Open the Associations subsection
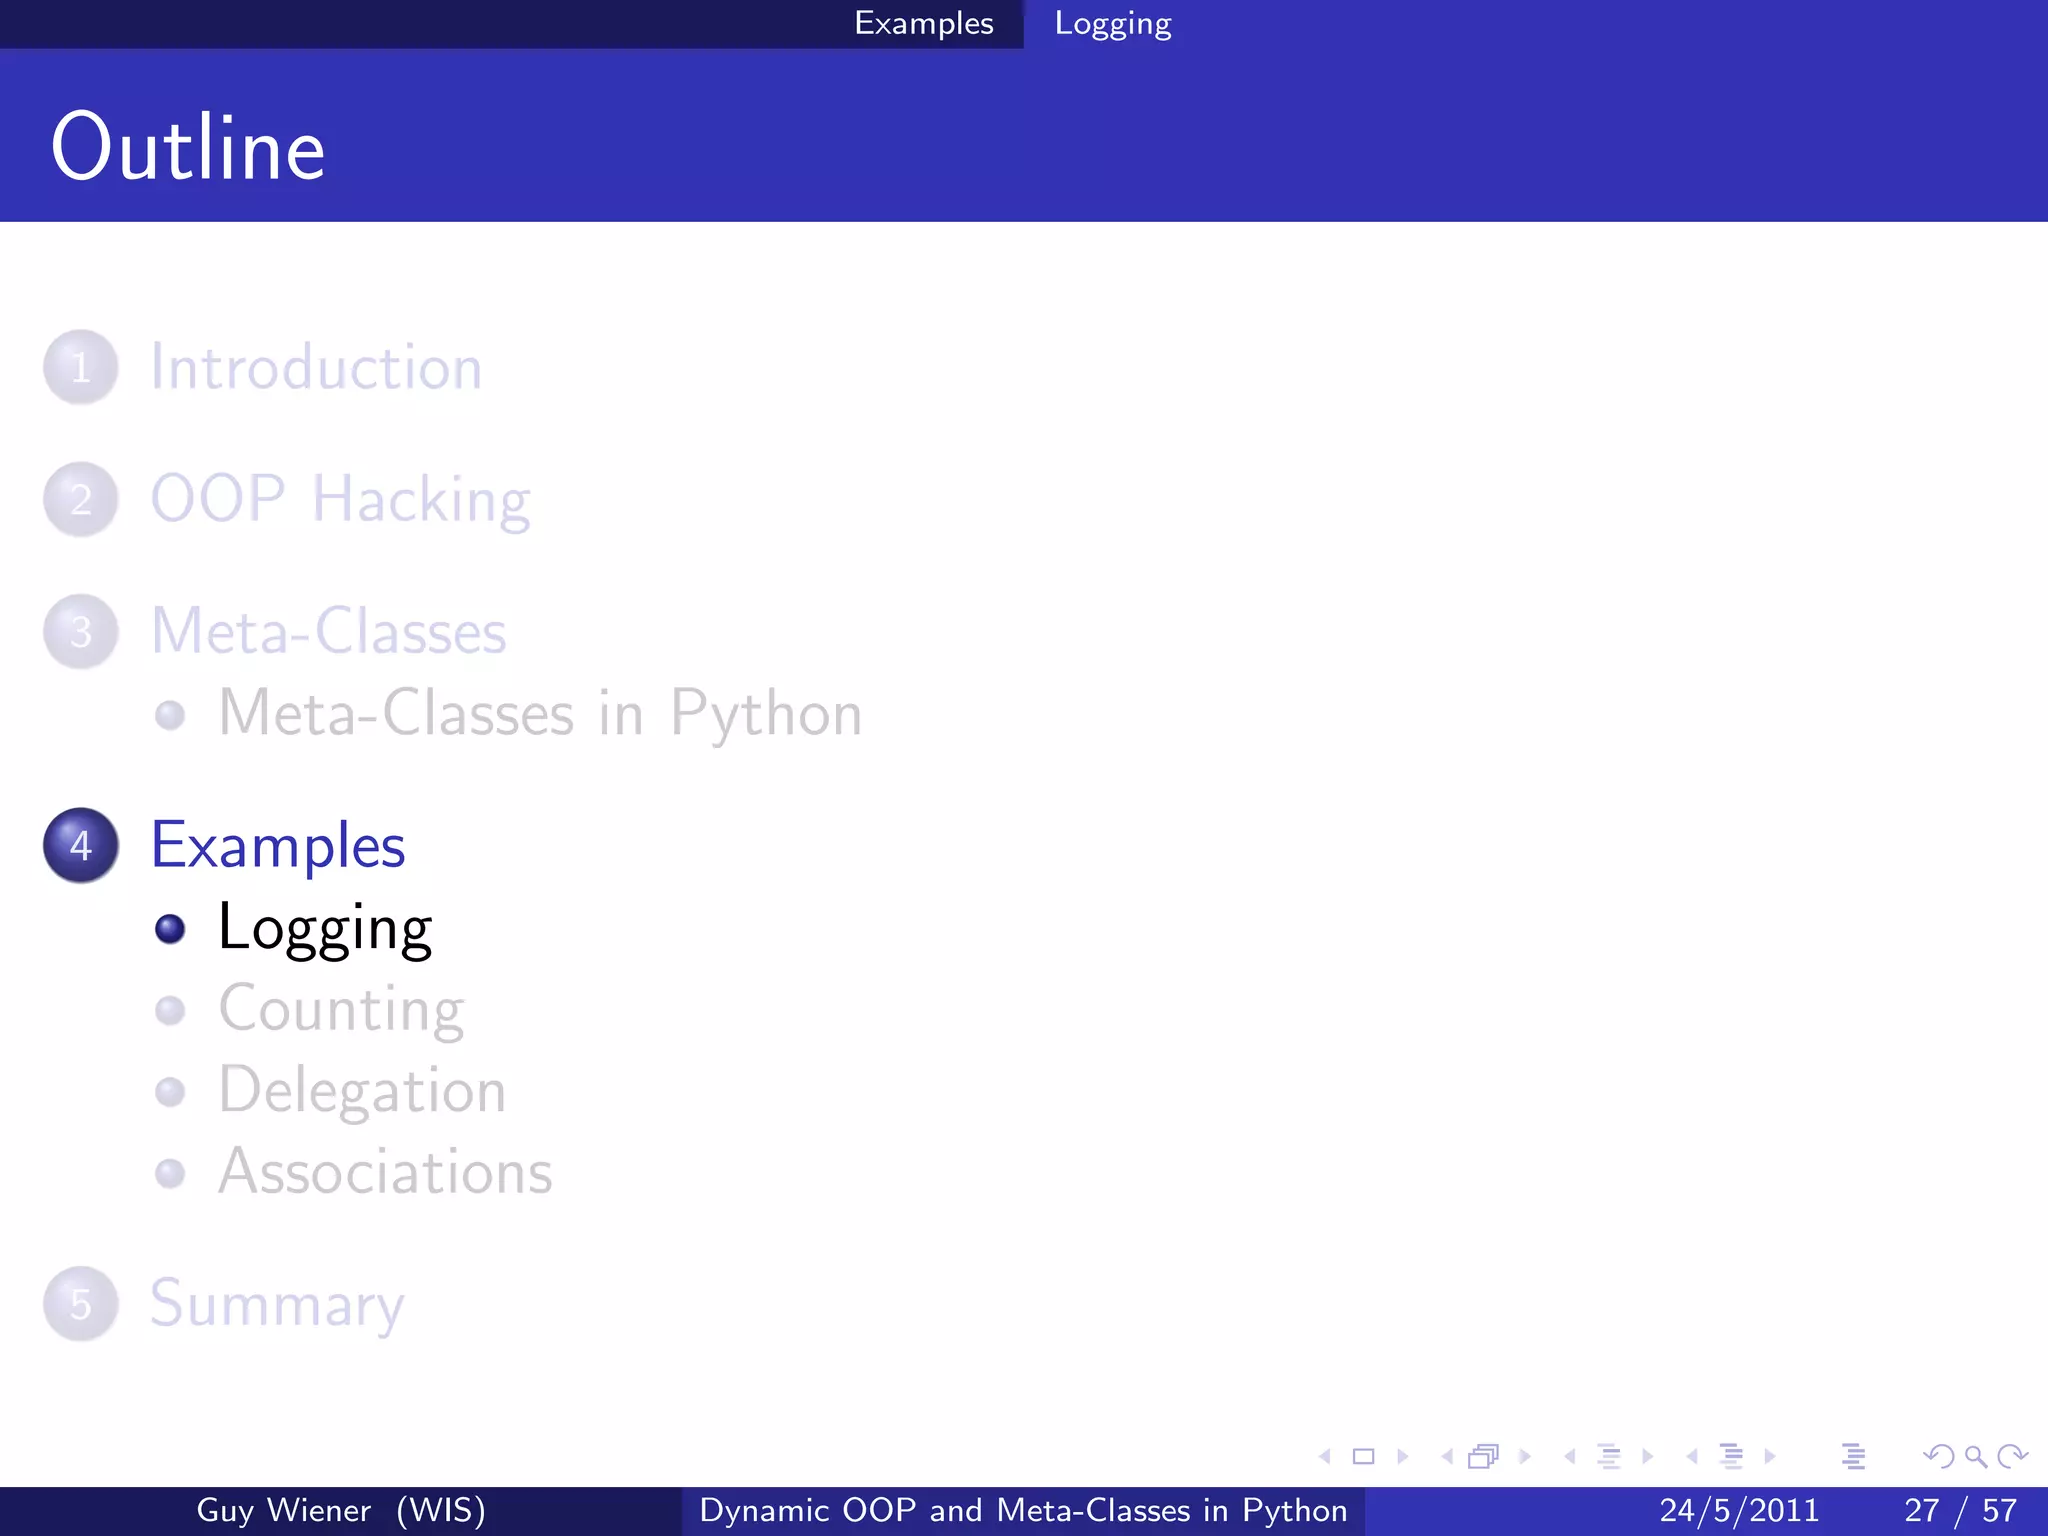 [x=385, y=1172]
